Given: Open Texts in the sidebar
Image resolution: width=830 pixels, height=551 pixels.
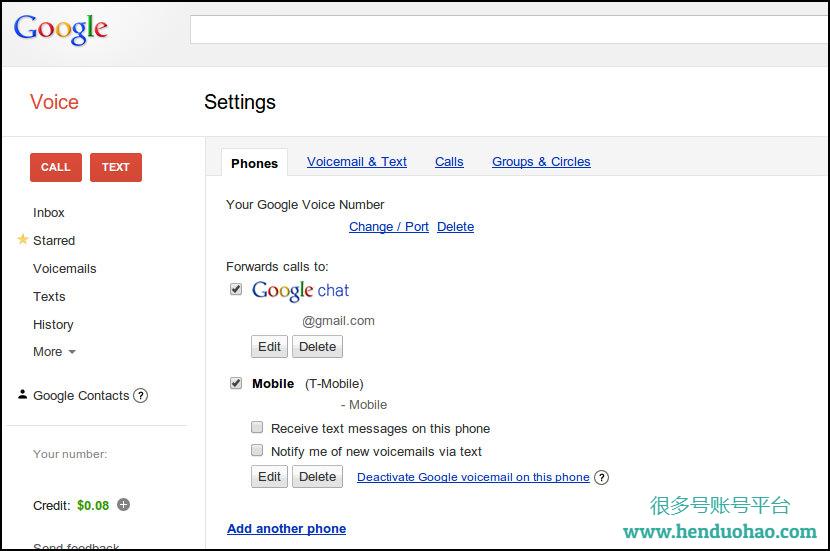Looking at the screenshot, I should tap(49, 296).
